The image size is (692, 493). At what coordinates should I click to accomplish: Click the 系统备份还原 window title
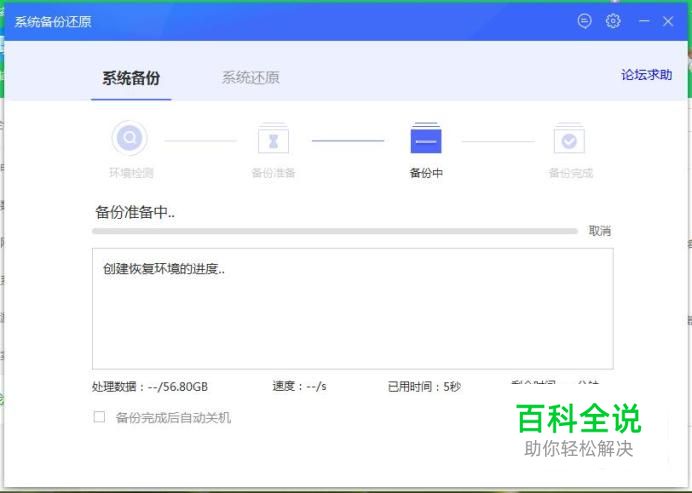point(53,22)
